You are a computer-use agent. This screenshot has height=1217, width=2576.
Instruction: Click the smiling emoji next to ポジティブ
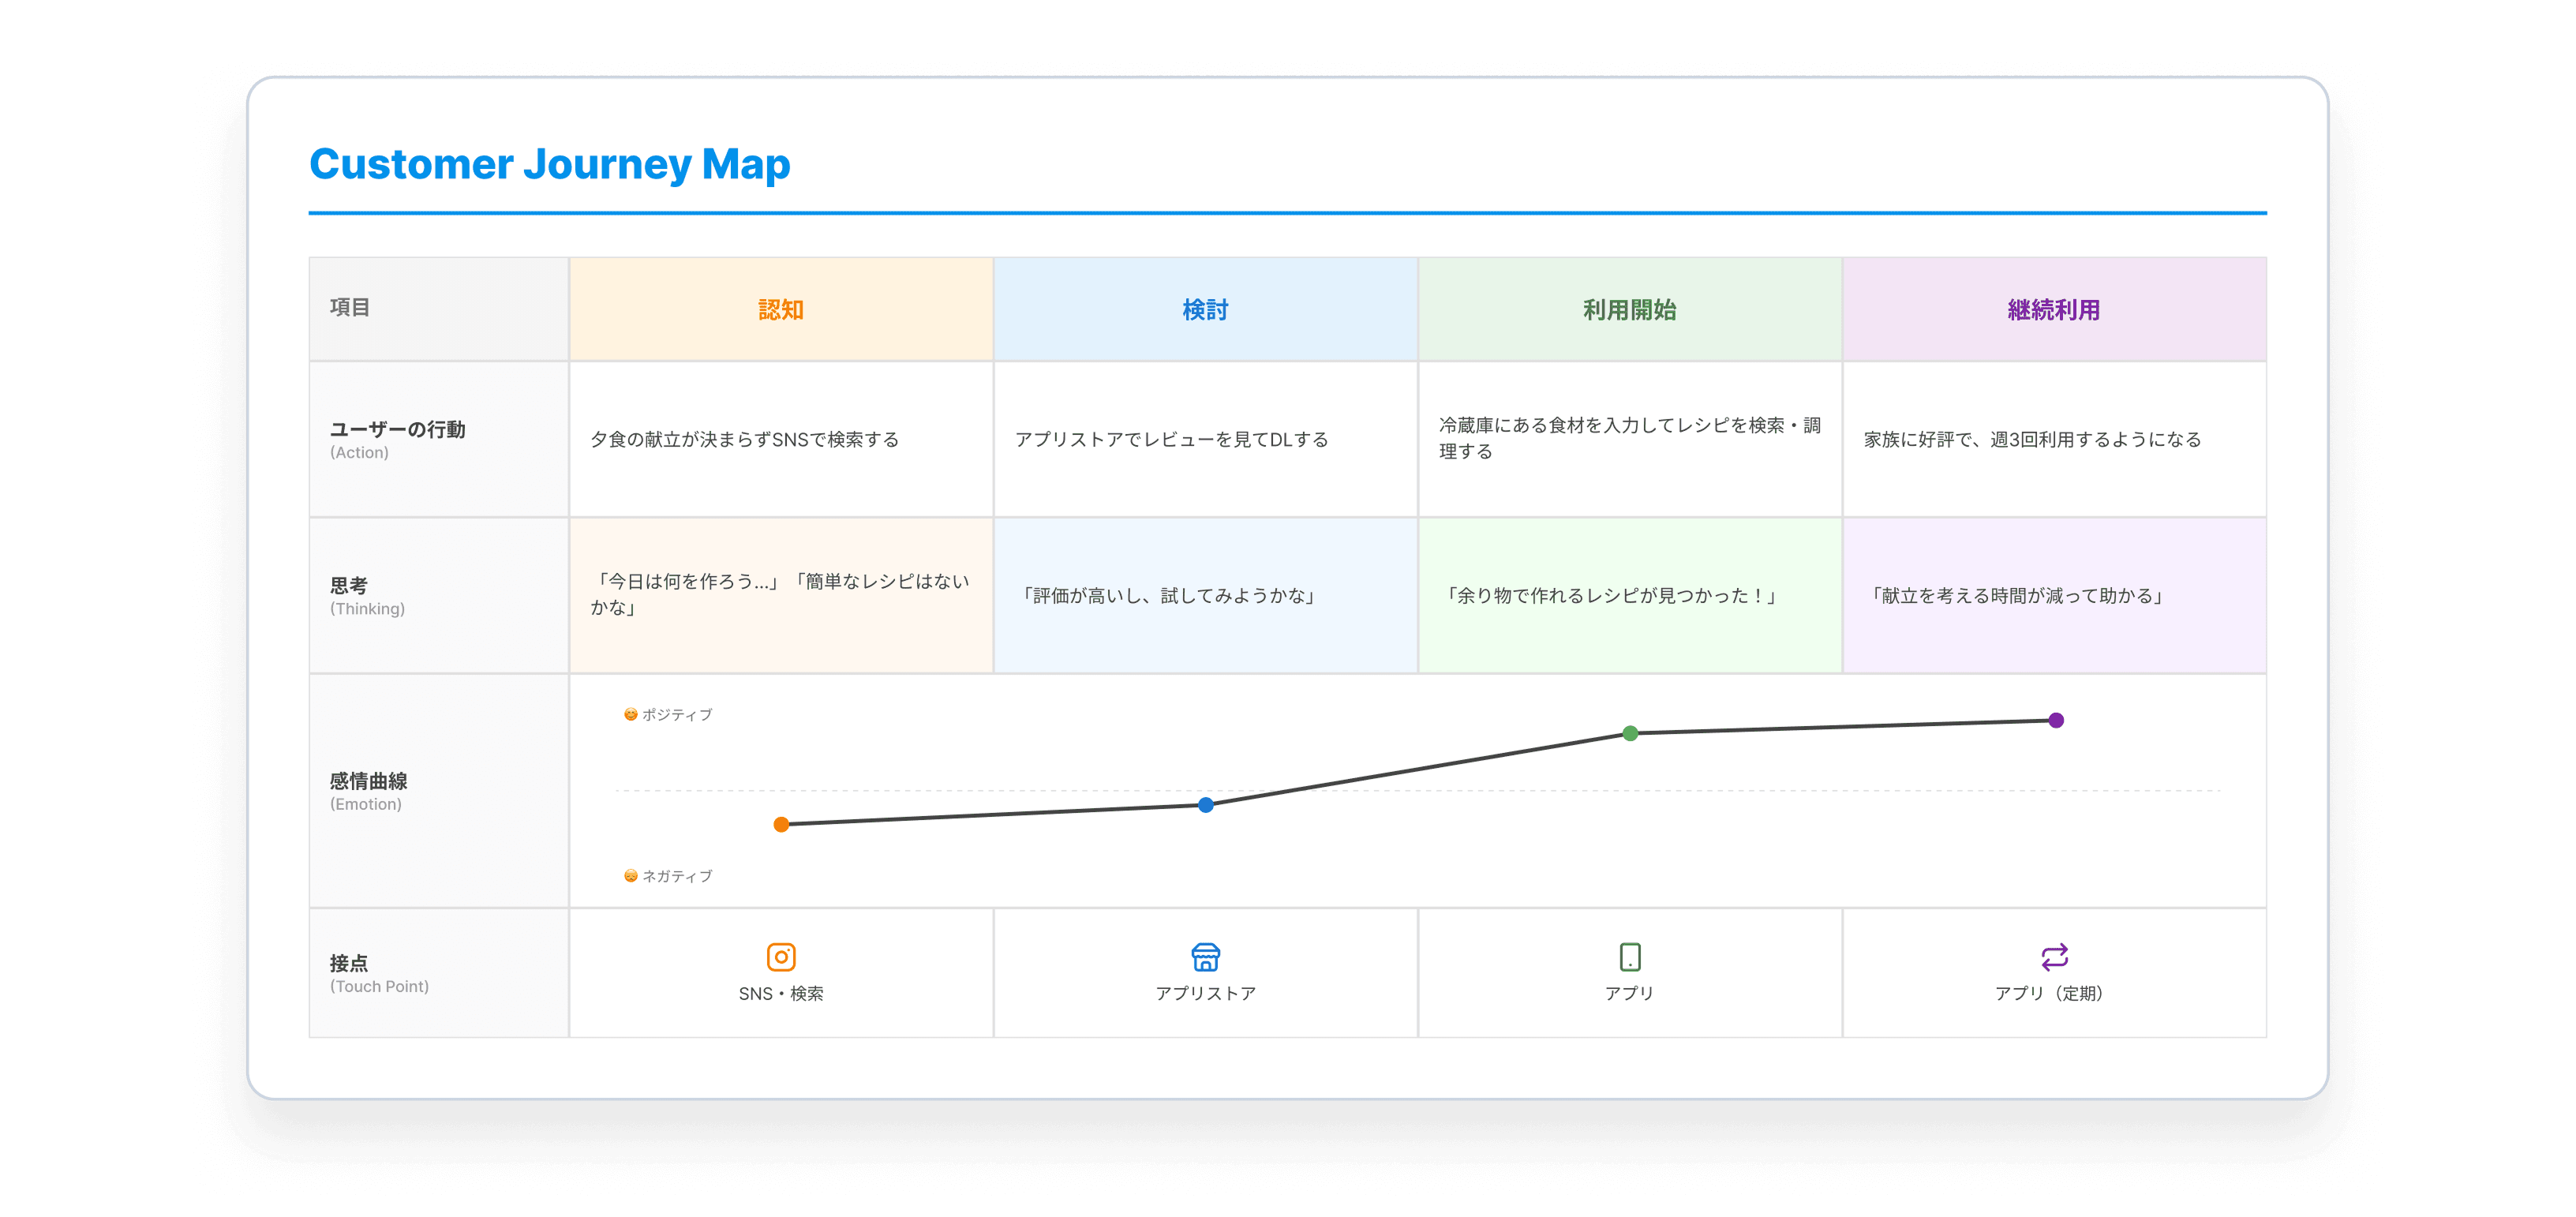[630, 713]
